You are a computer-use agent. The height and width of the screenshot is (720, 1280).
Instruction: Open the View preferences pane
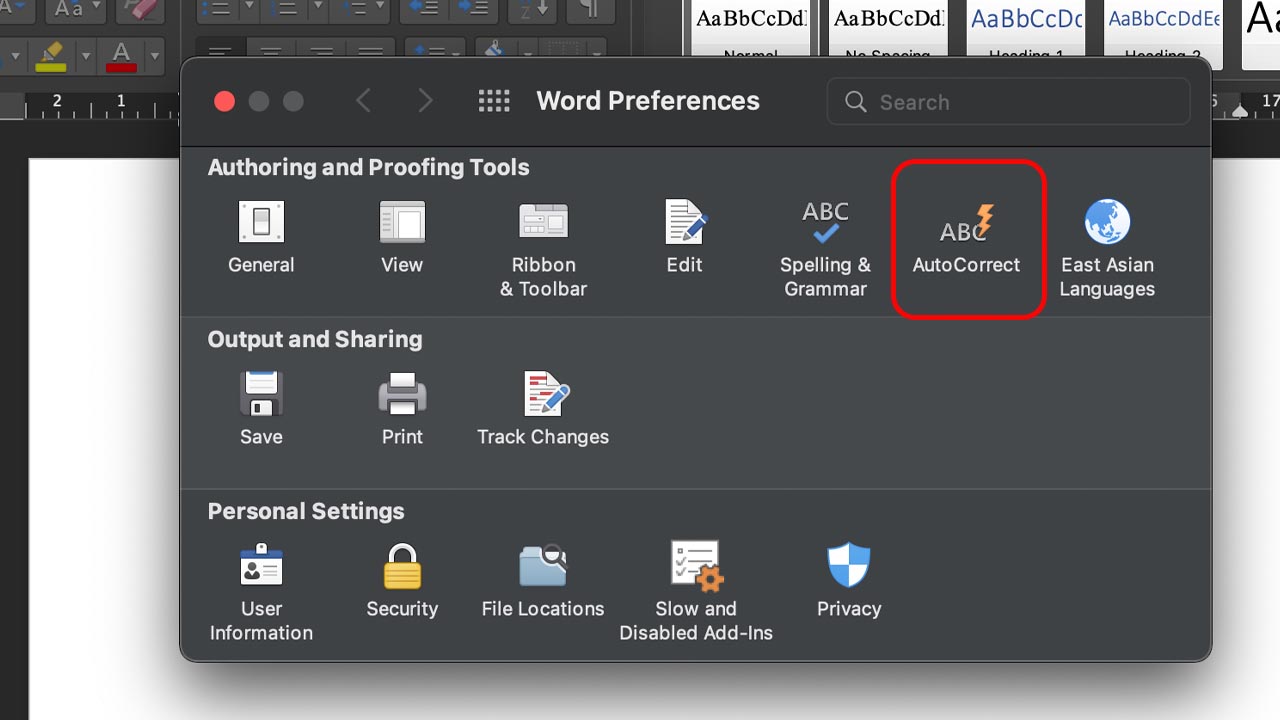(402, 237)
